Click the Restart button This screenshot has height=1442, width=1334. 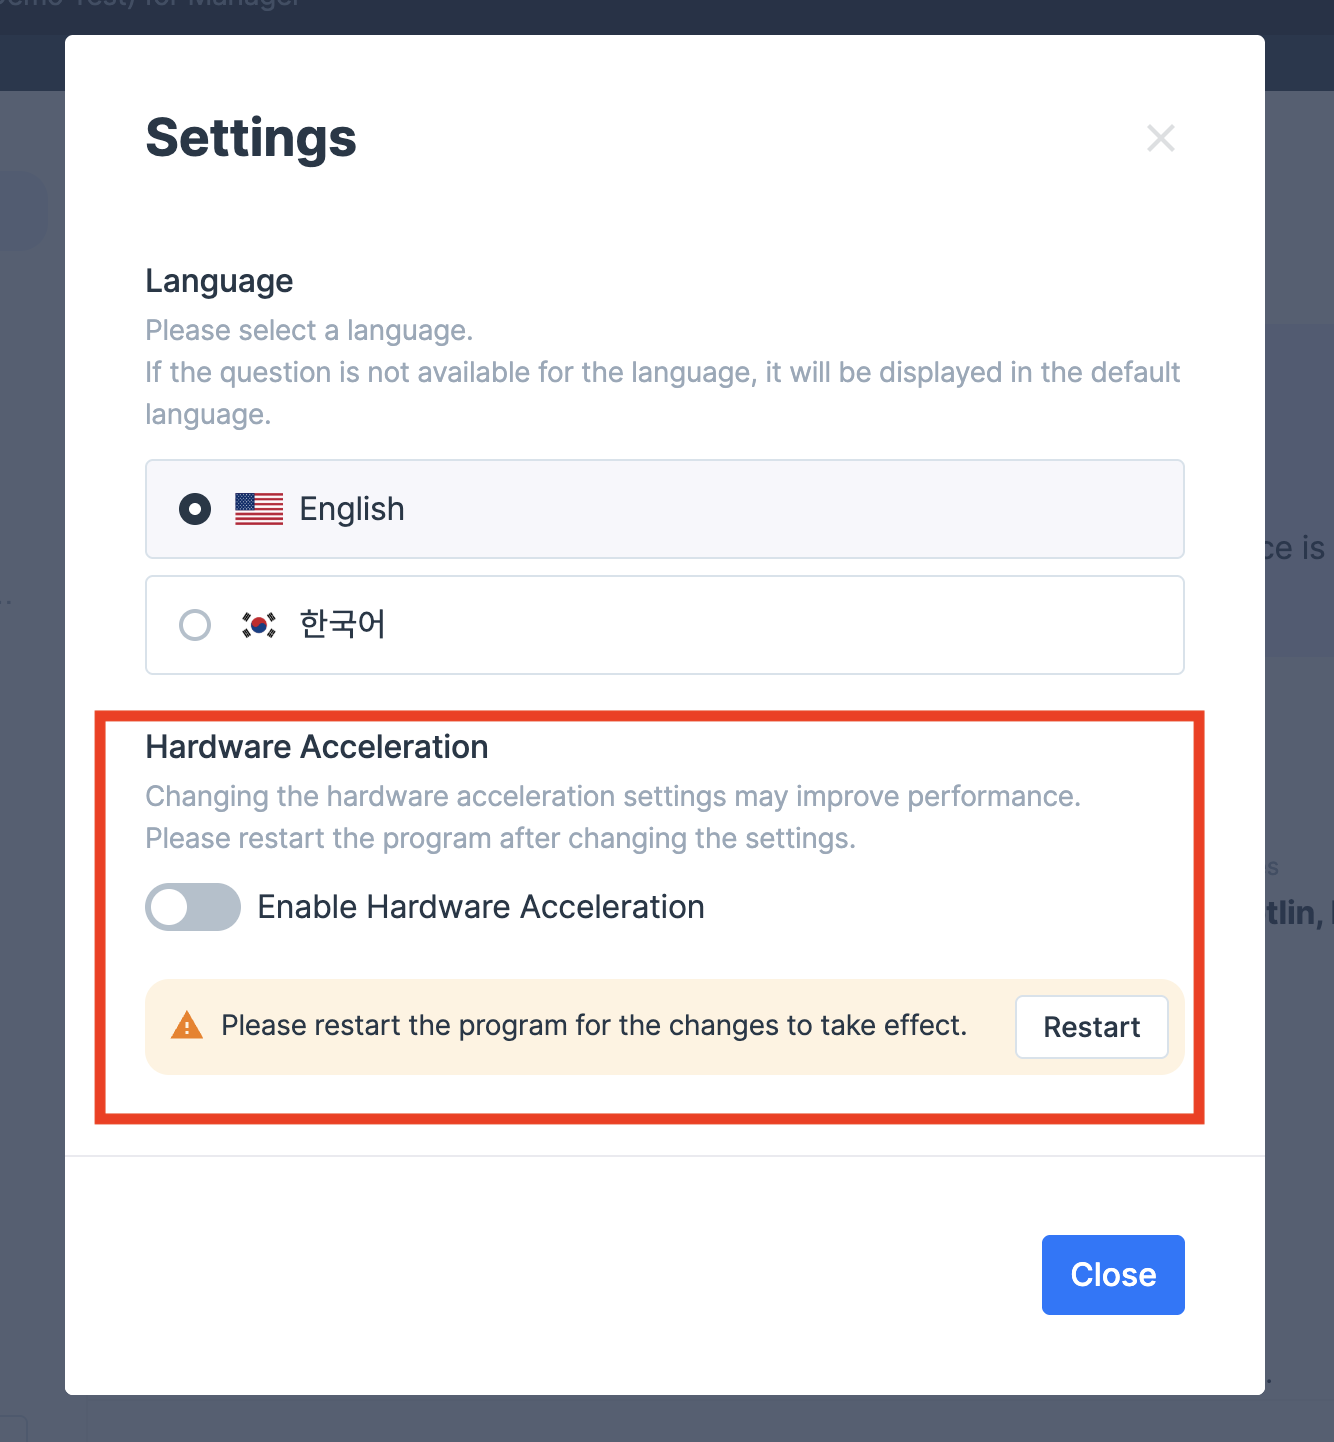pos(1092,1027)
